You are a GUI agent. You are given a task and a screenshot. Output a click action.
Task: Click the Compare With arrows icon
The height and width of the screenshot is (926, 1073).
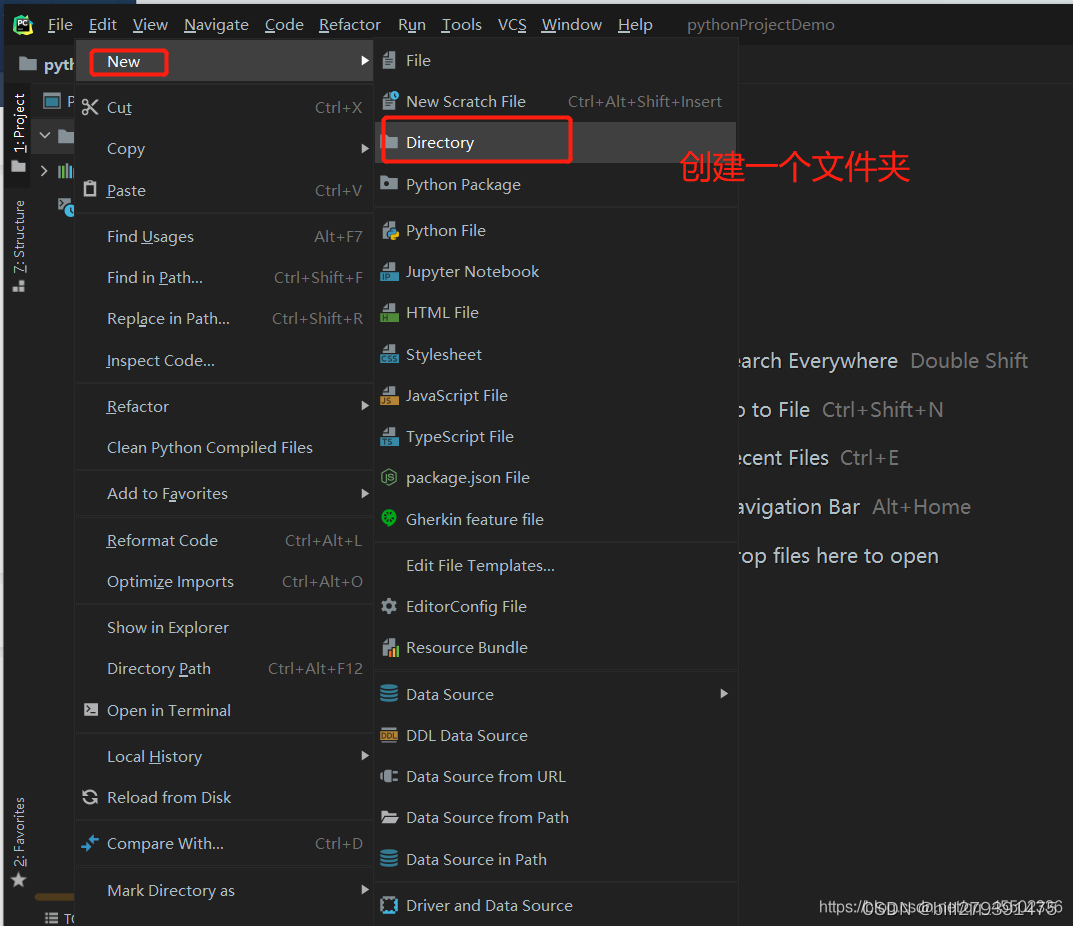point(90,843)
